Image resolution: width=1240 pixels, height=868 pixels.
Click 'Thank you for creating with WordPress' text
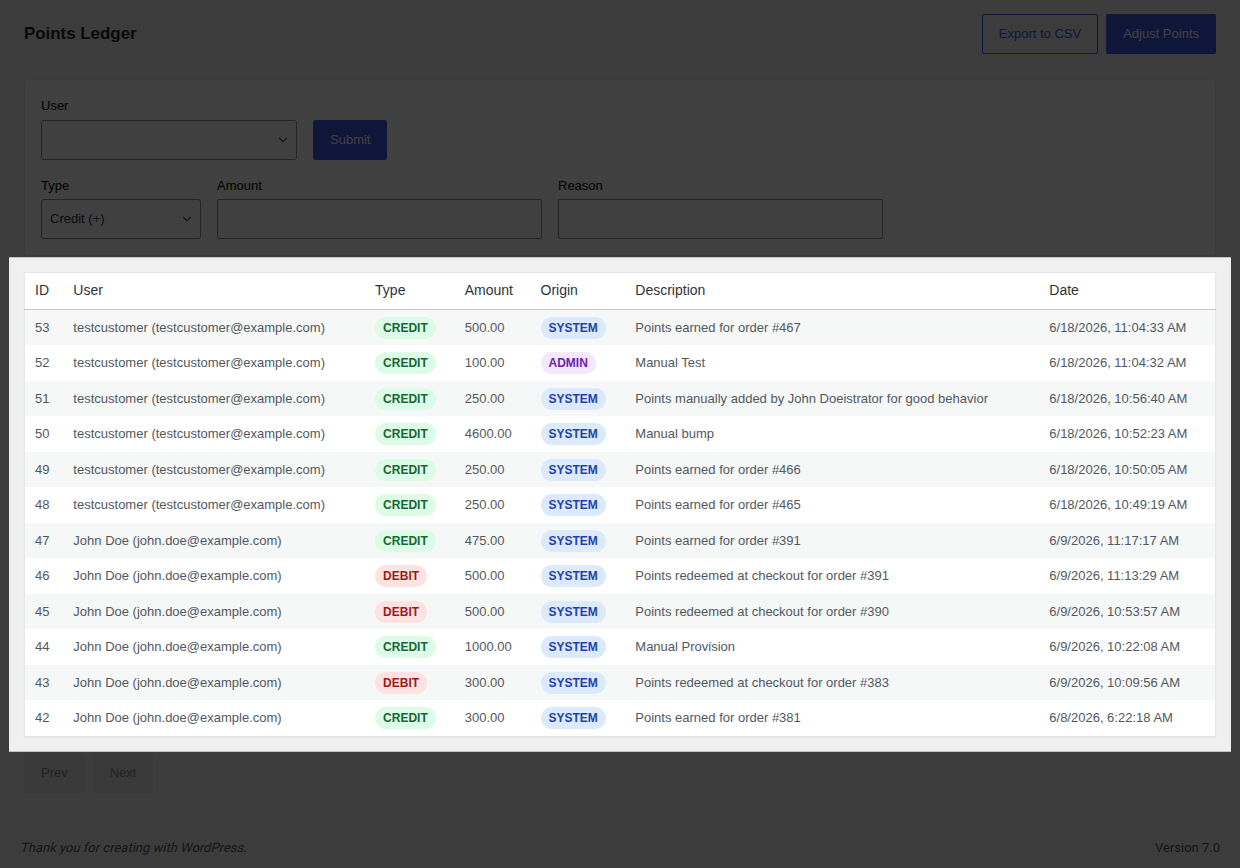click(133, 848)
